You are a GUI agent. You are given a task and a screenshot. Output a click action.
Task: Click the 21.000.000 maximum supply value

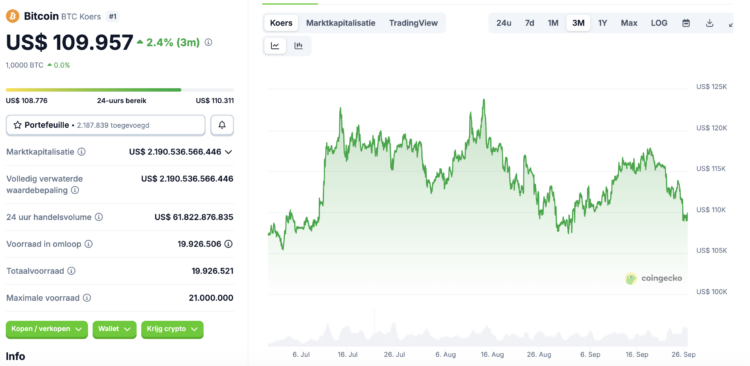coord(211,298)
